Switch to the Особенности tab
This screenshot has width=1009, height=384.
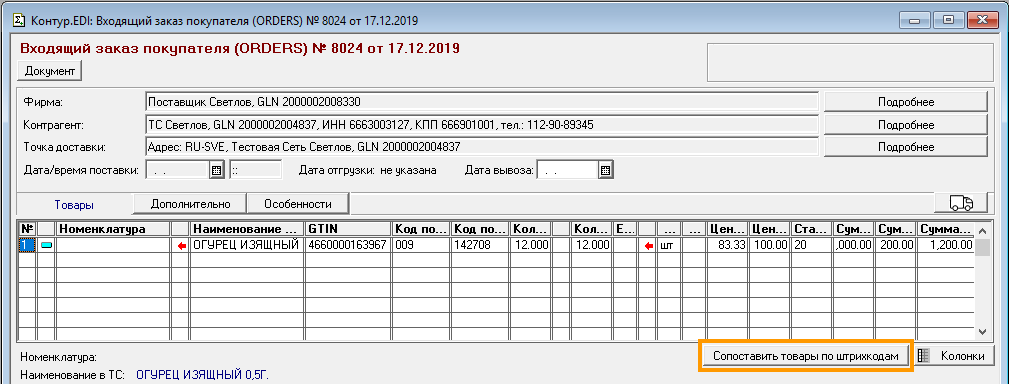coord(298,204)
